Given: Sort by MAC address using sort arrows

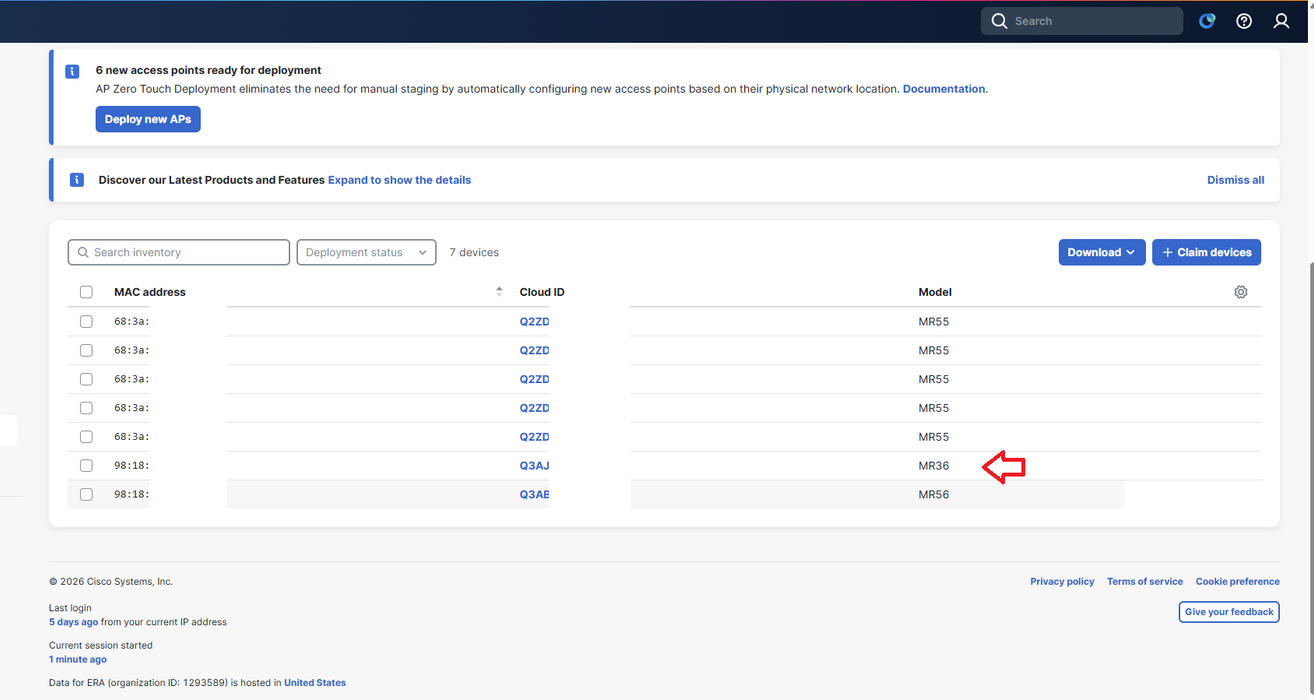Looking at the screenshot, I should coord(499,292).
